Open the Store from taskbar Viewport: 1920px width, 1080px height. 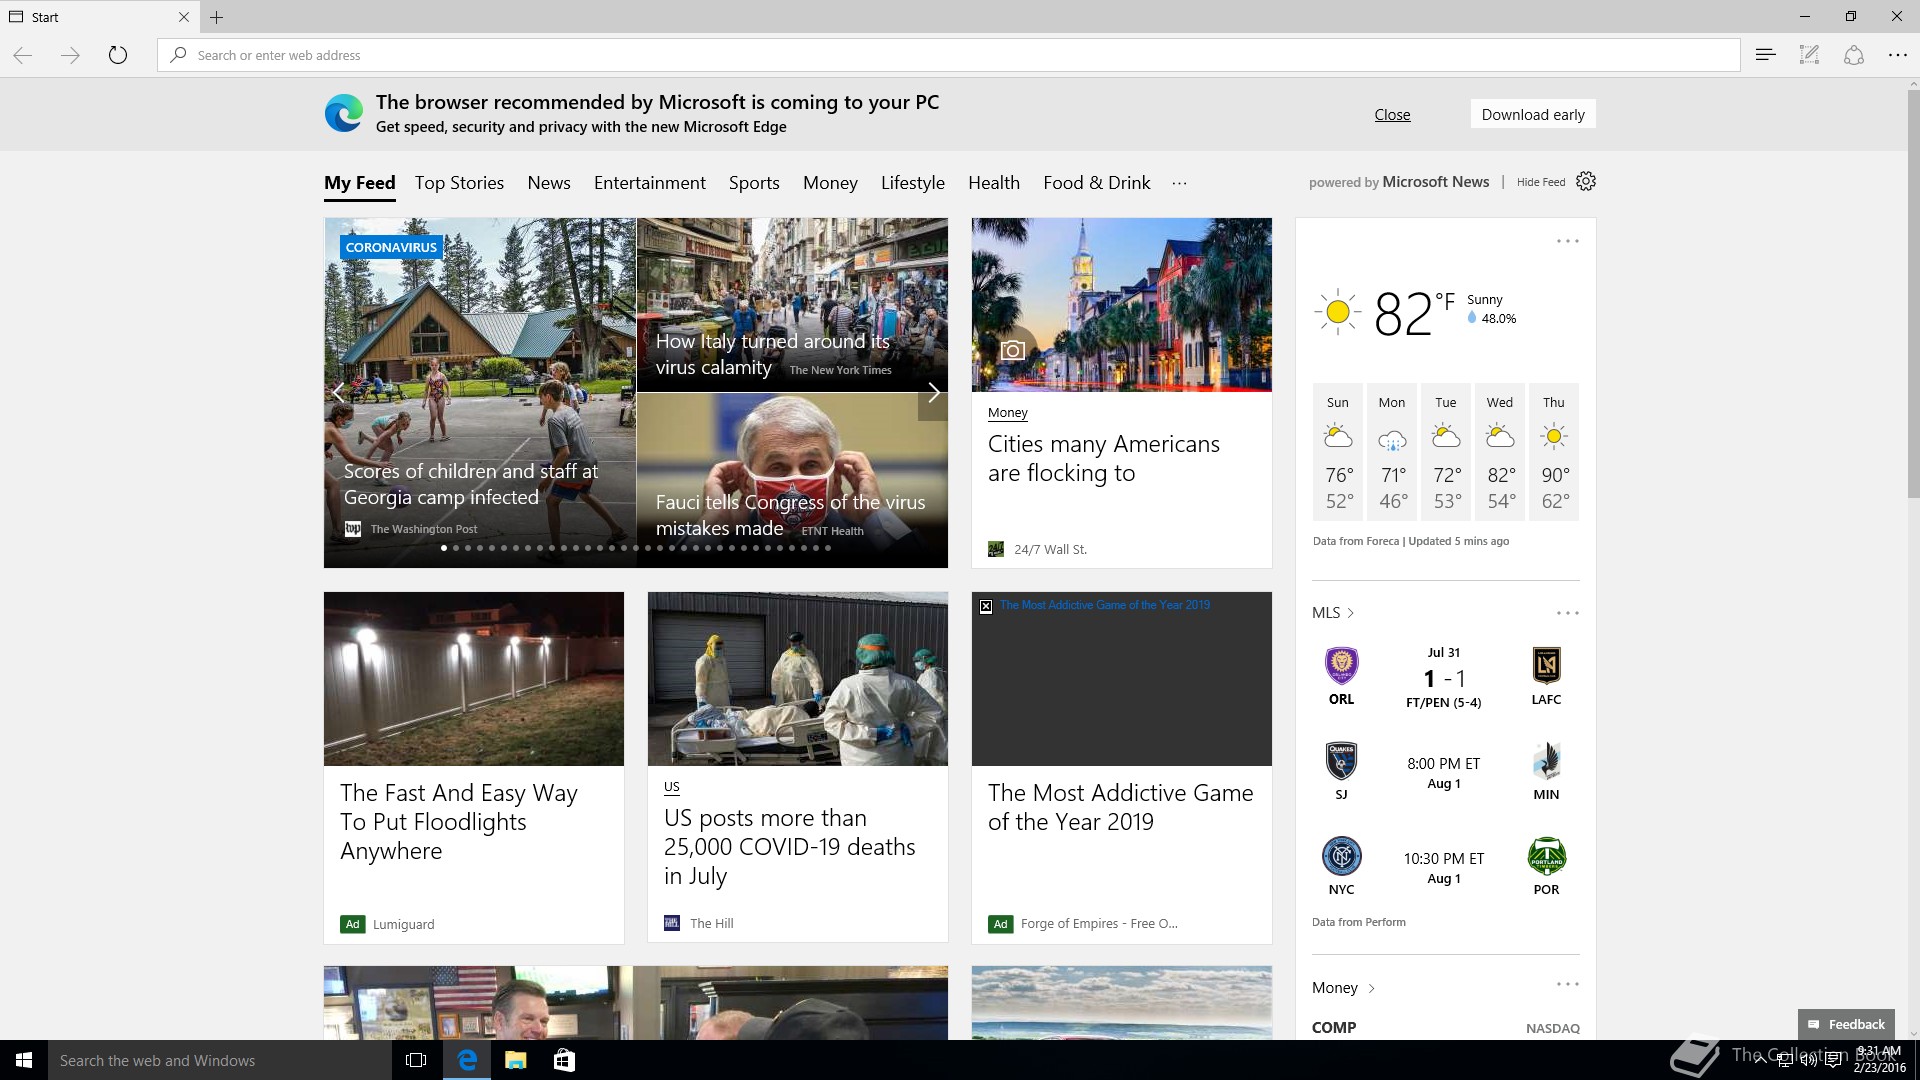(564, 1060)
